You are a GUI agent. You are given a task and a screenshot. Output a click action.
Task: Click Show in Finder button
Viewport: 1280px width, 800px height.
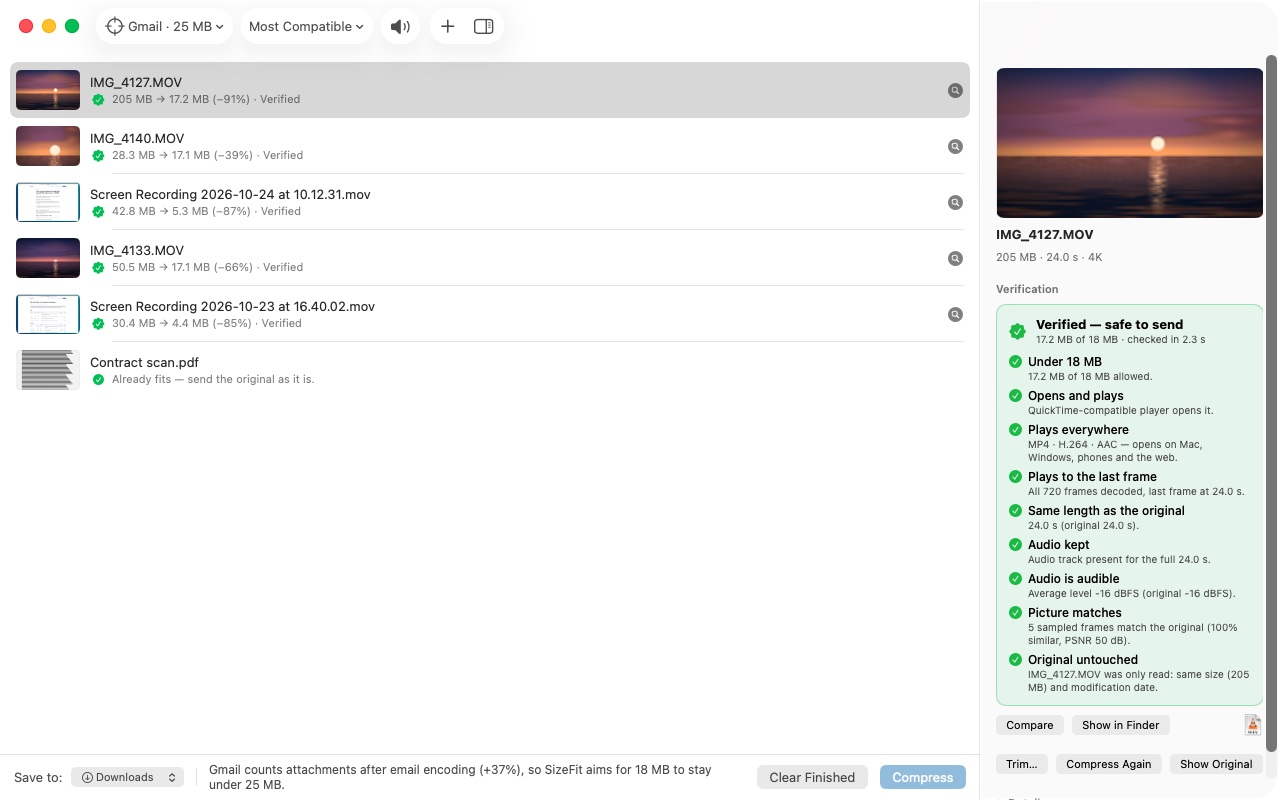pyautogui.click(x=1121, y=725)
